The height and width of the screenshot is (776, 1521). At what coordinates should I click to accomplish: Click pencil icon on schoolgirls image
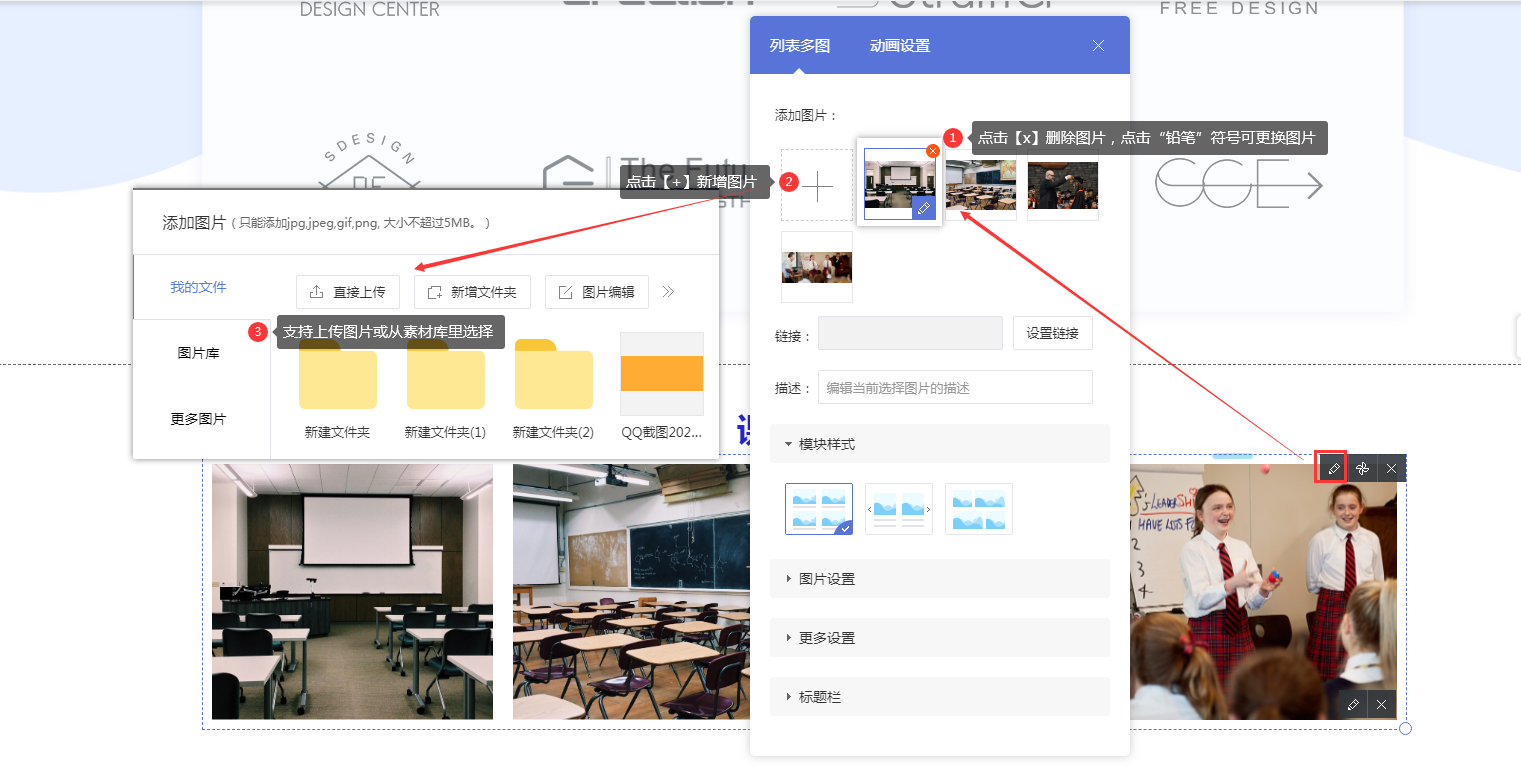click(x=1353, y=705)
